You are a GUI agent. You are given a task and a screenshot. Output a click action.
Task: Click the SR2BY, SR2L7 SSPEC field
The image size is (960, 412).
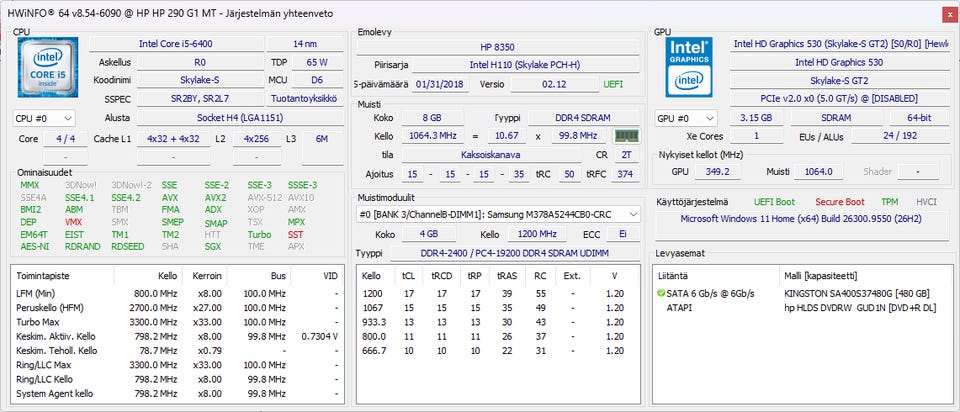click(x=200, y=99)
